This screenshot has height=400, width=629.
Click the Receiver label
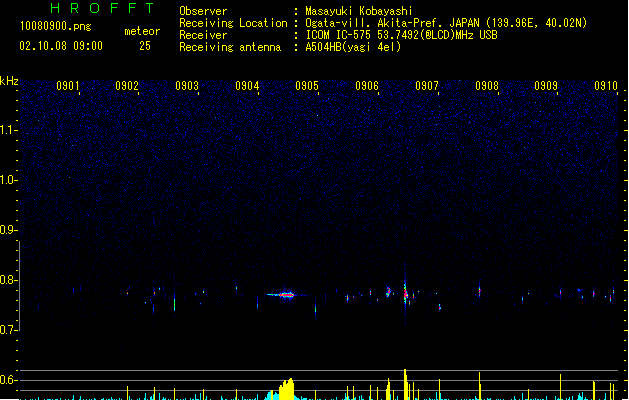[x=203, y=35]
